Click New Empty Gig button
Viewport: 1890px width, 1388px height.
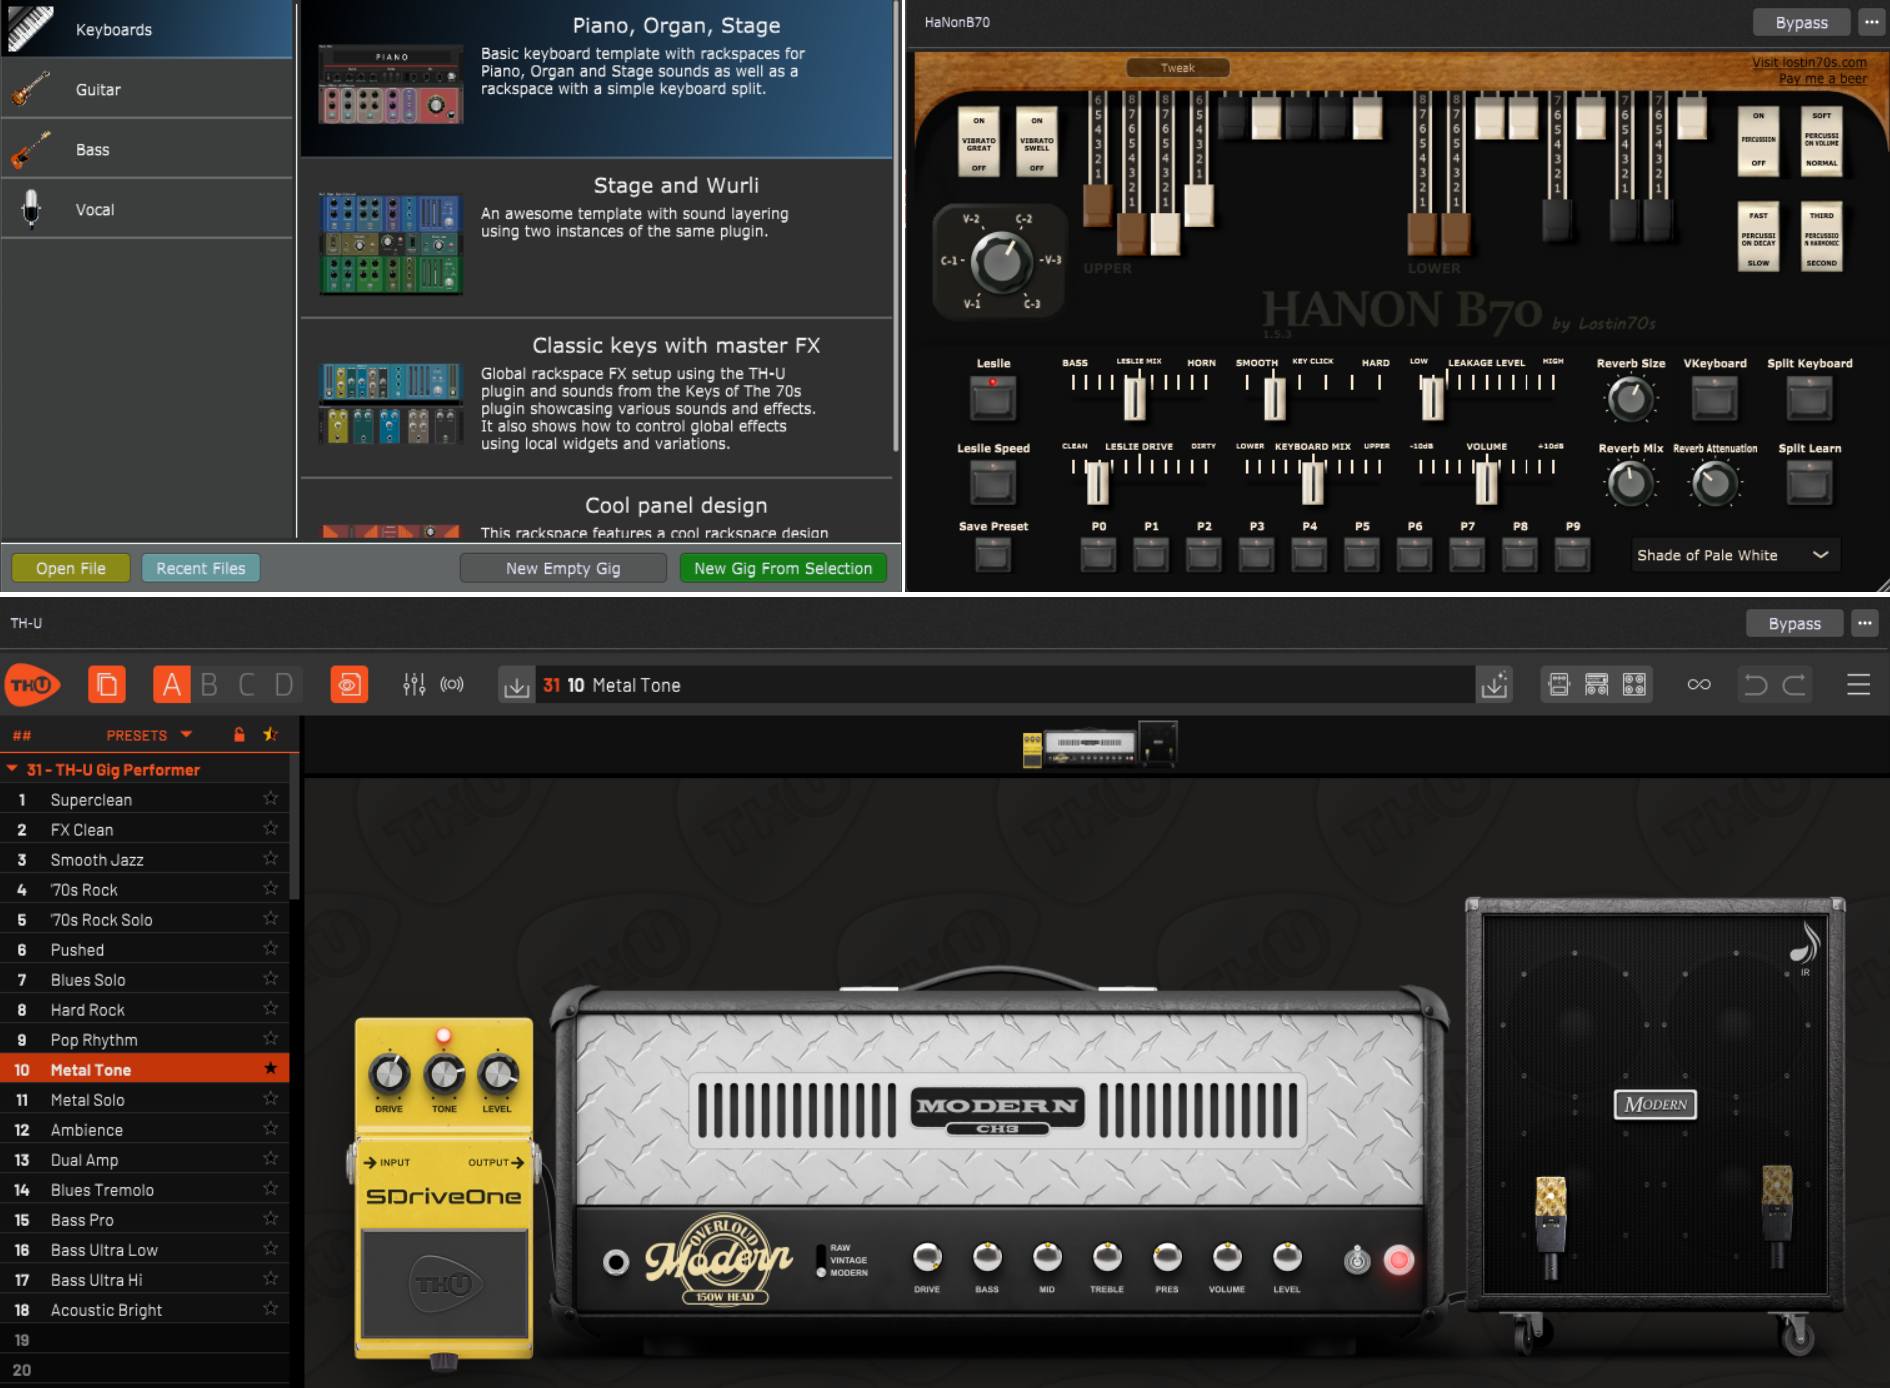click(x=563, y=568)
